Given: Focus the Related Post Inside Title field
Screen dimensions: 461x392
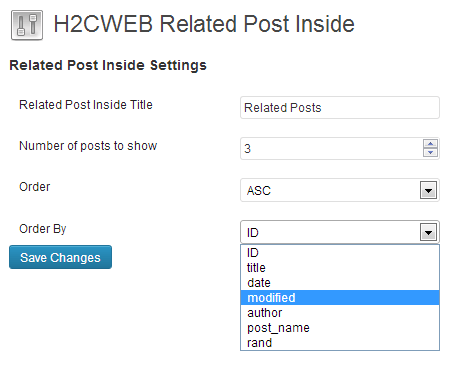Looking at the screenshot, I should 340,107.
